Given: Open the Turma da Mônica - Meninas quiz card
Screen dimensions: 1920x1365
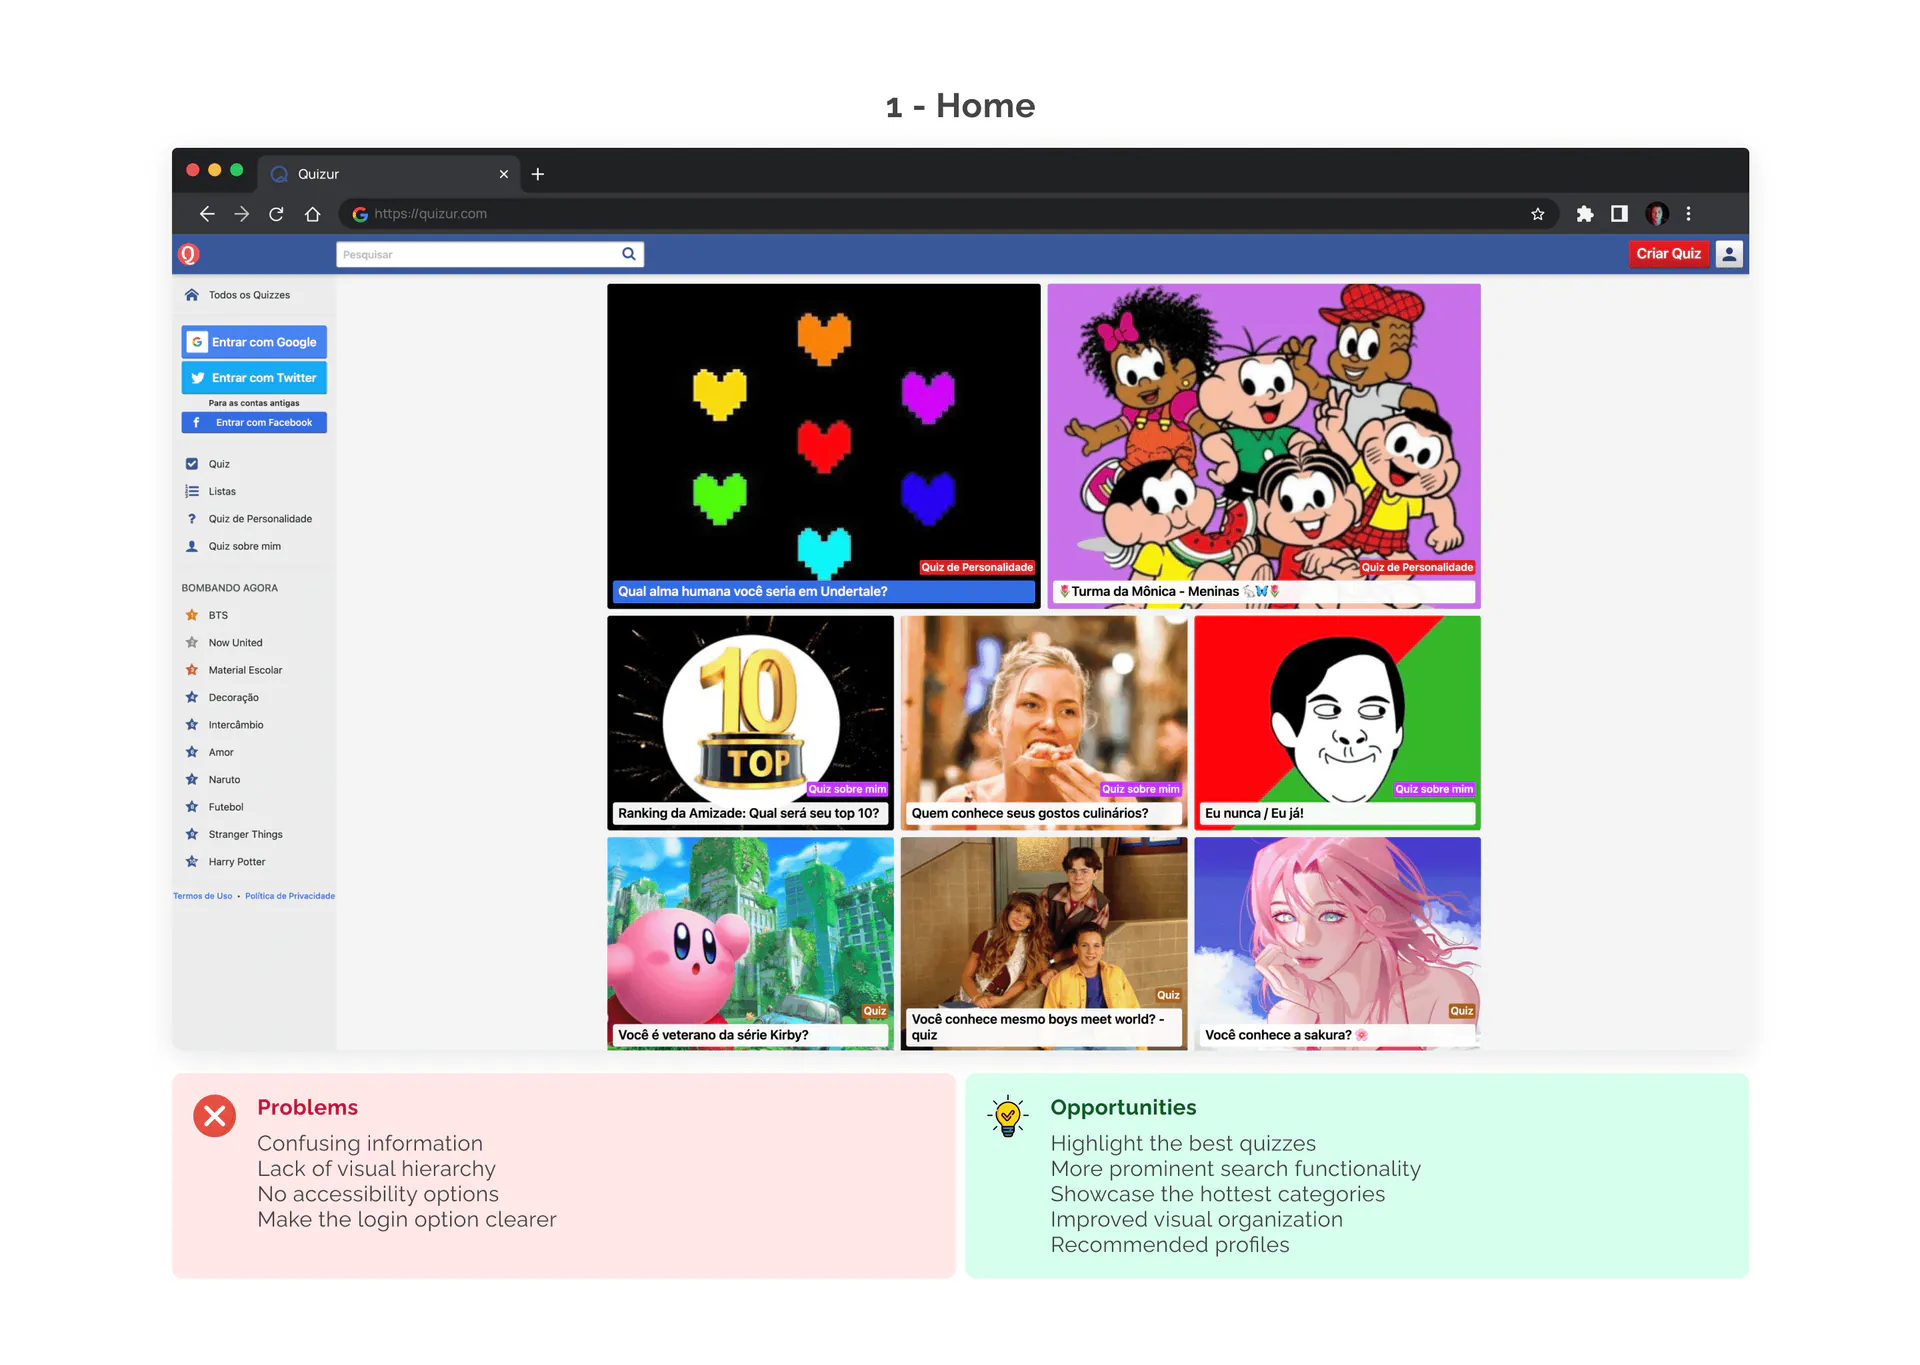Looking at the screenshot, I should click(1264, 446).
